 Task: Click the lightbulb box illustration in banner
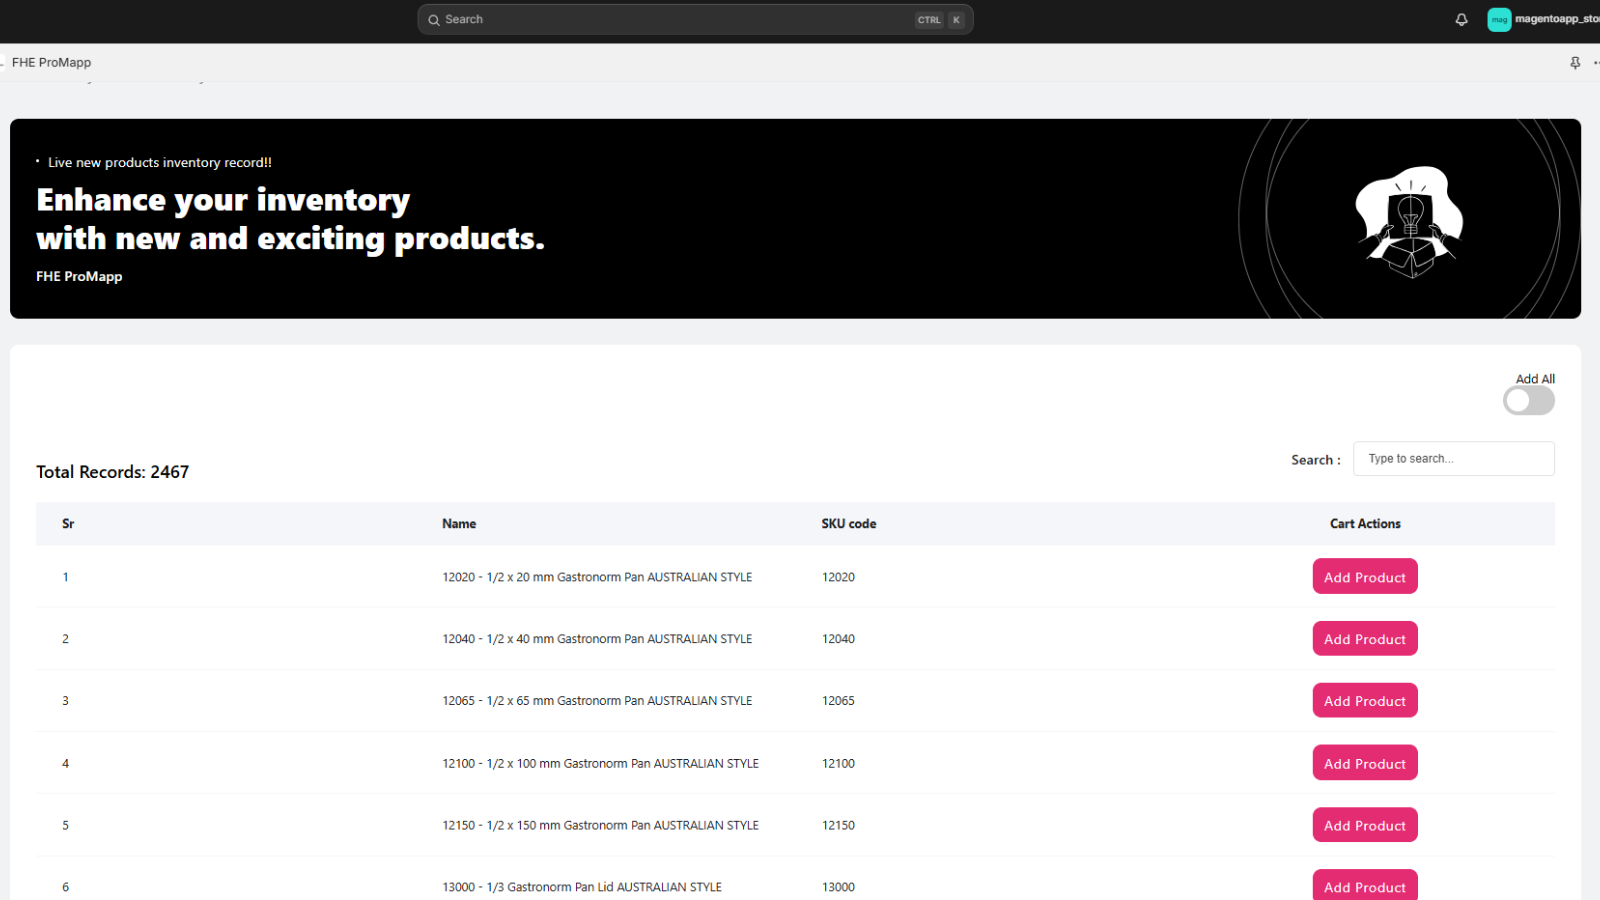(x=1409, y=222)
